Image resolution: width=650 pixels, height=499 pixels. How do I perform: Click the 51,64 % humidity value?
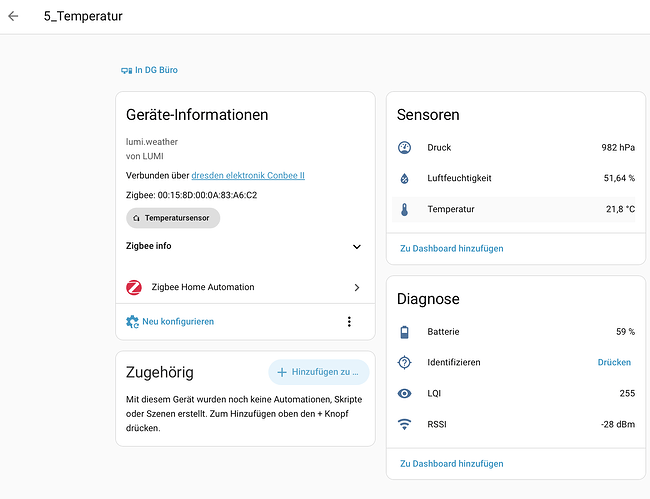[x=619, y=178]
